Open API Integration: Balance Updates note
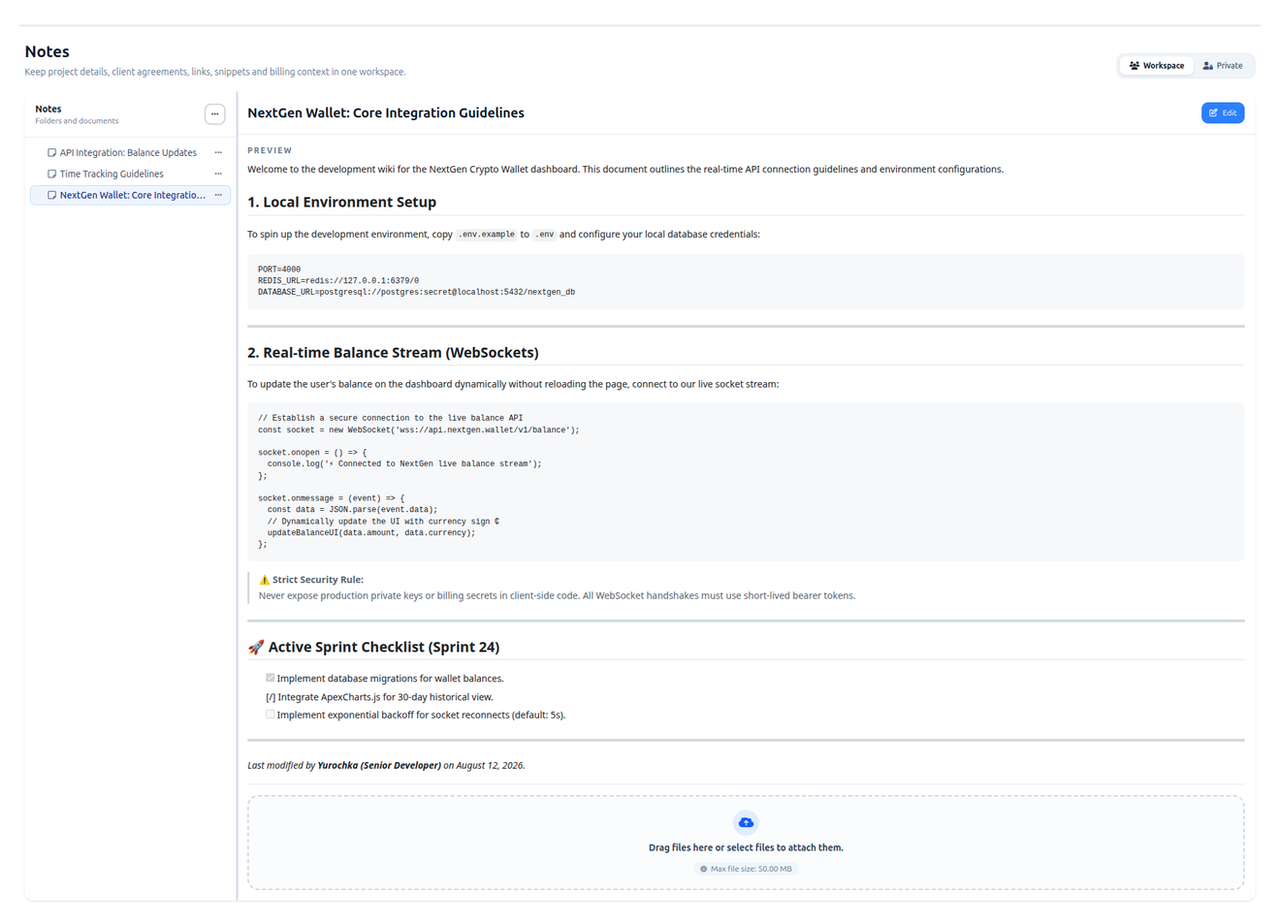 [128, 153]
